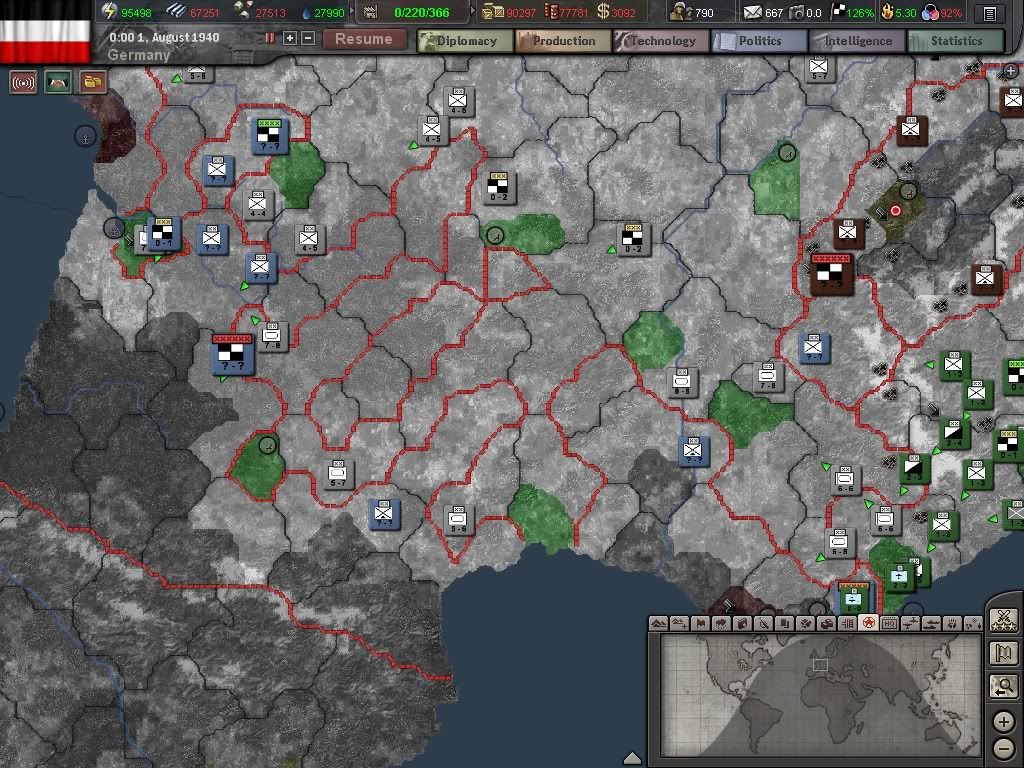This screenshot has width=1024, height=768.
Task: Open the find province magnifier button
Action: pyautogui.click(x=1004, y=687)
